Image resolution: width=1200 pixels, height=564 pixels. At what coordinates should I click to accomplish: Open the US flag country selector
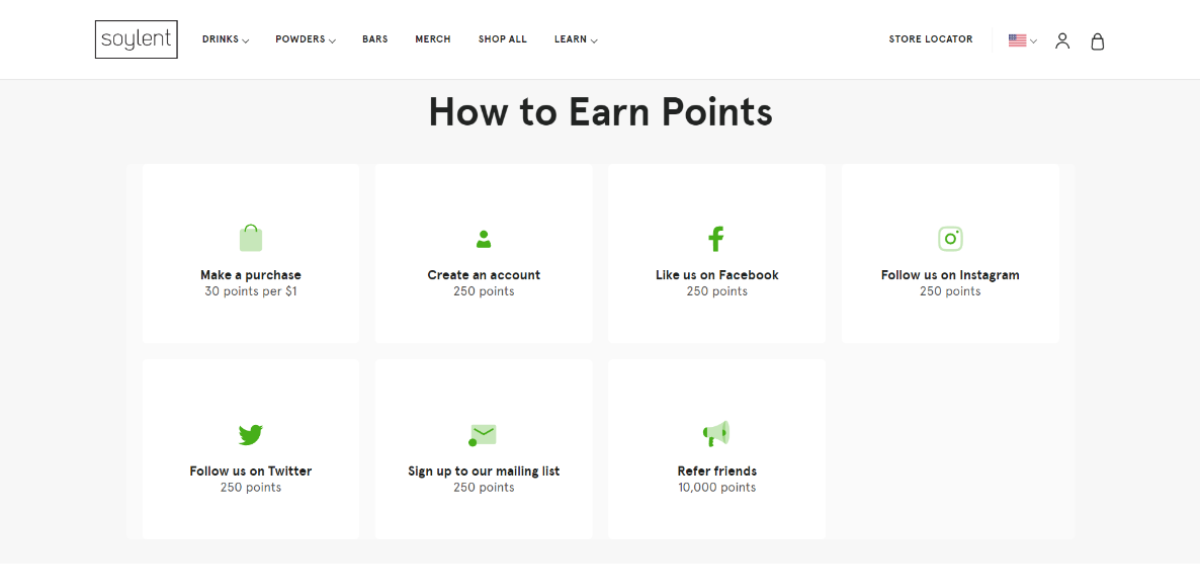point(1022,41)
